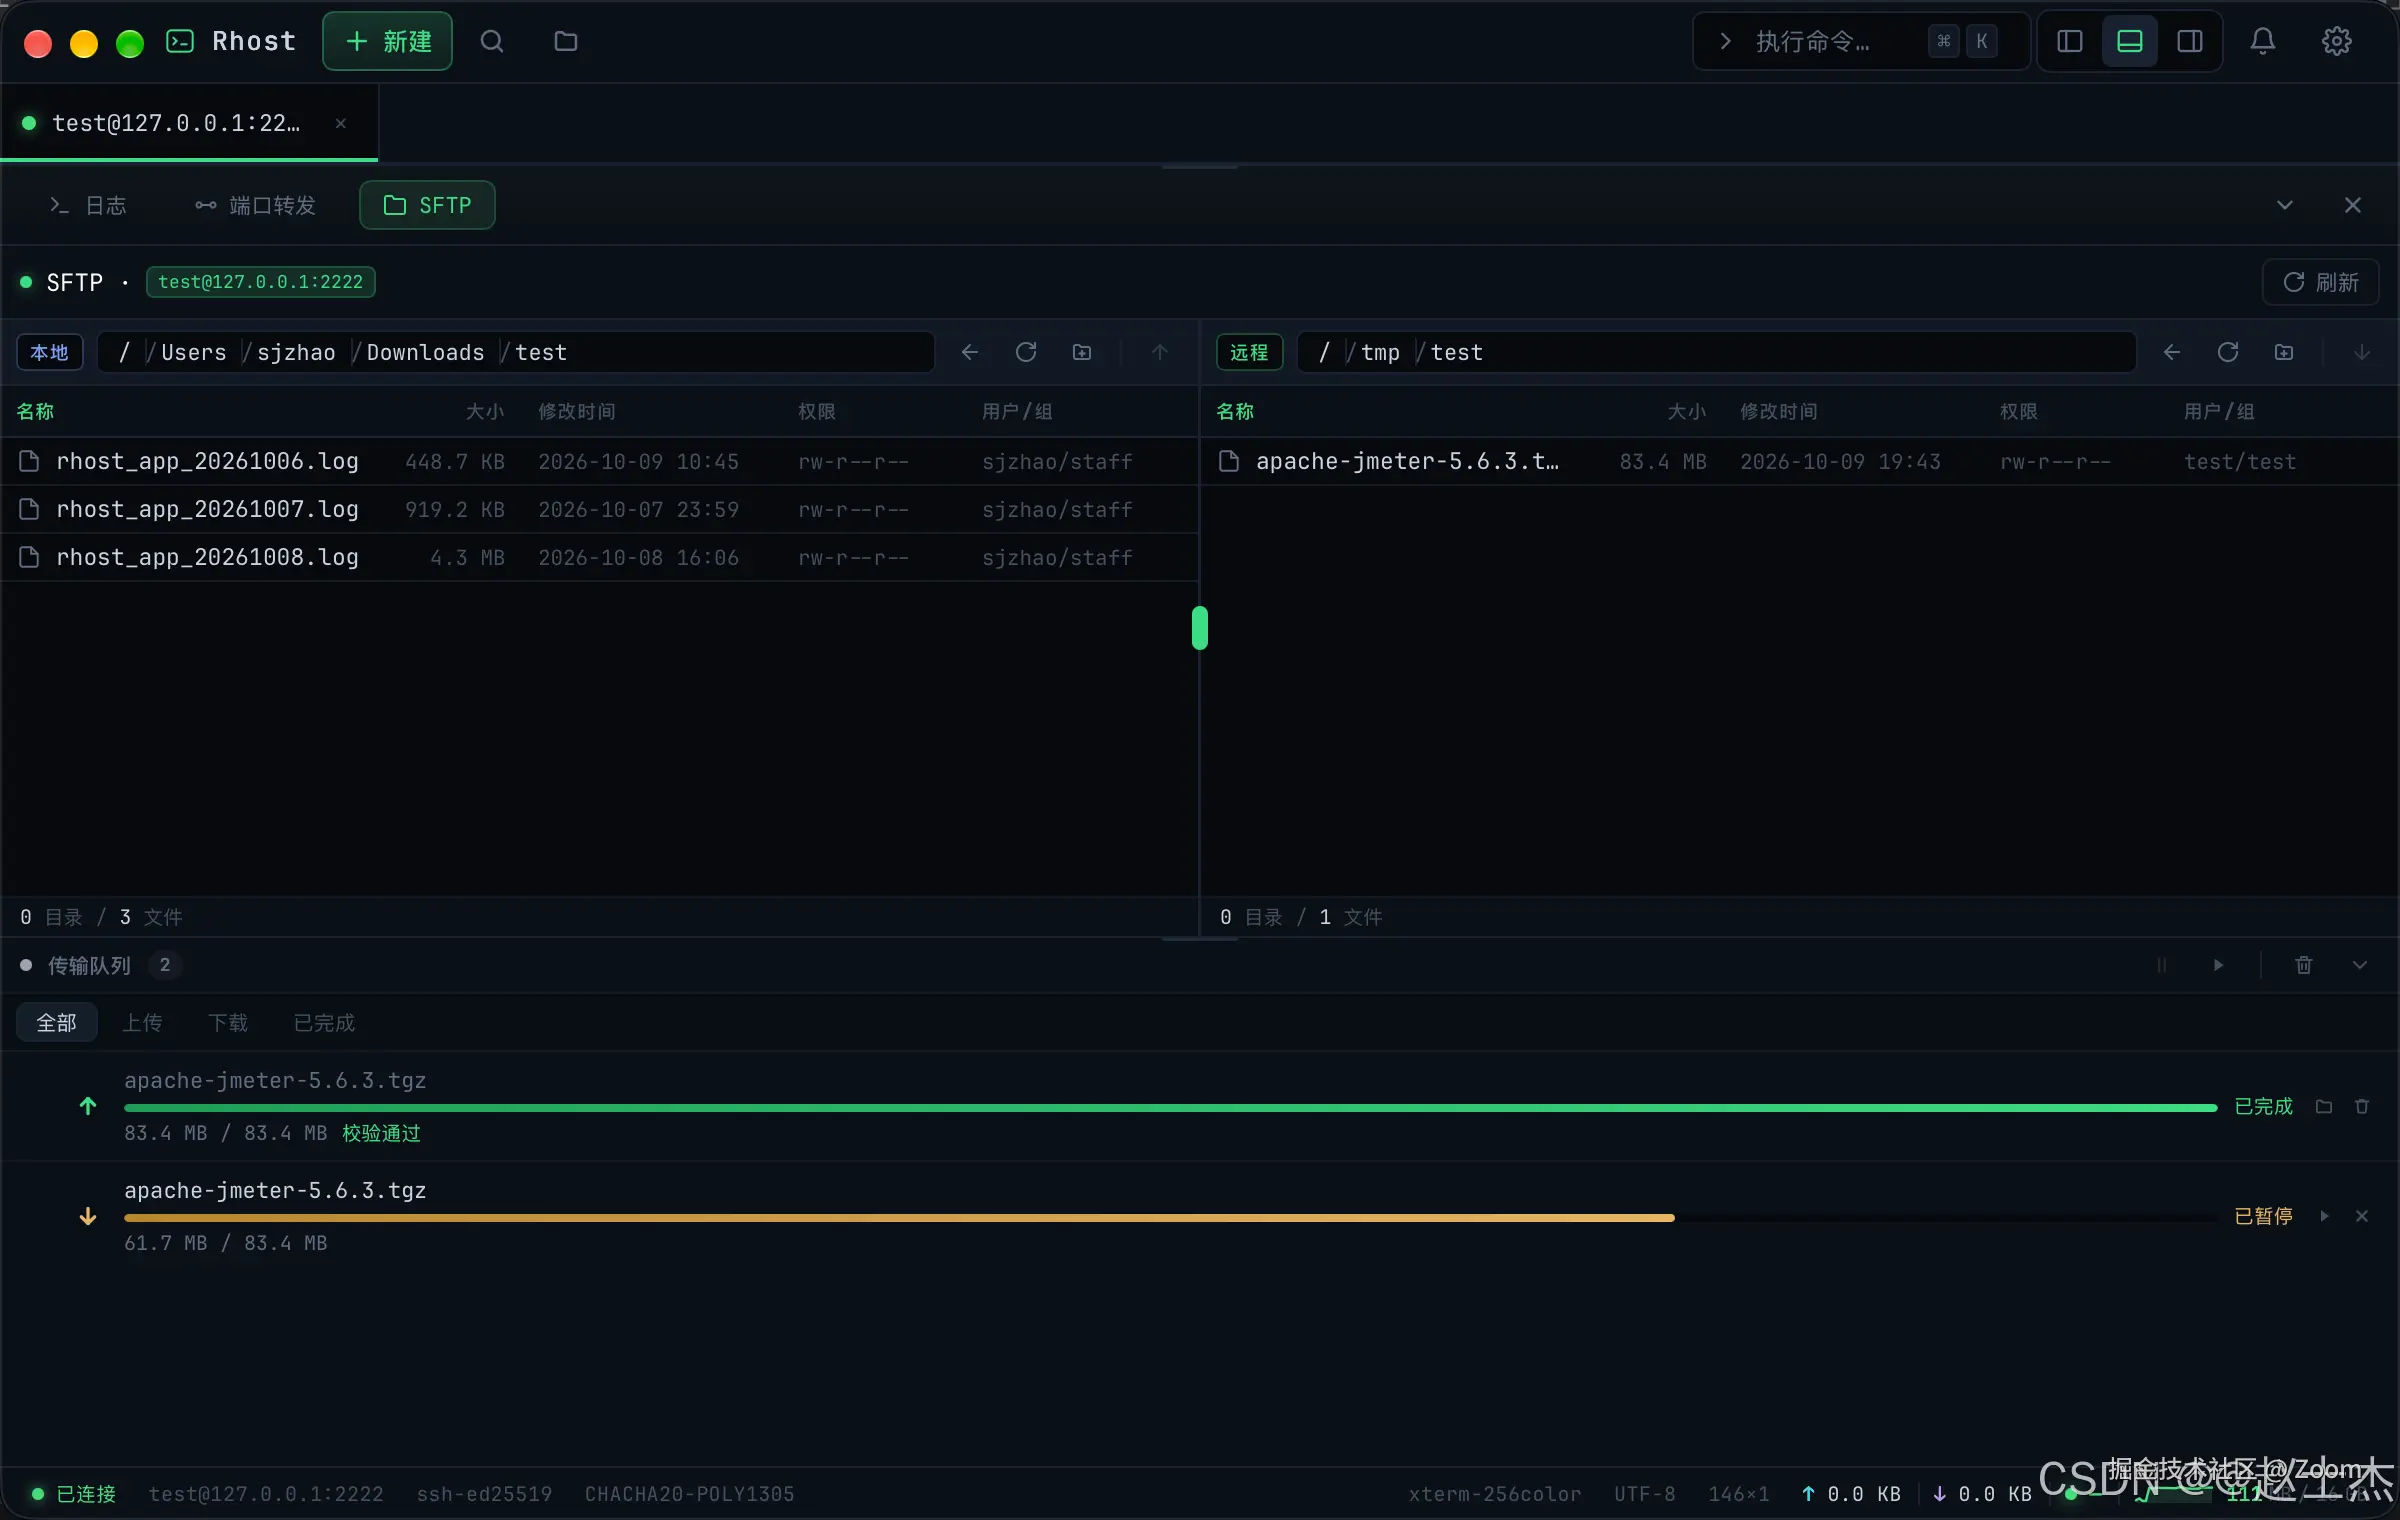Click Downloads in local path breadcrumb

425,352
